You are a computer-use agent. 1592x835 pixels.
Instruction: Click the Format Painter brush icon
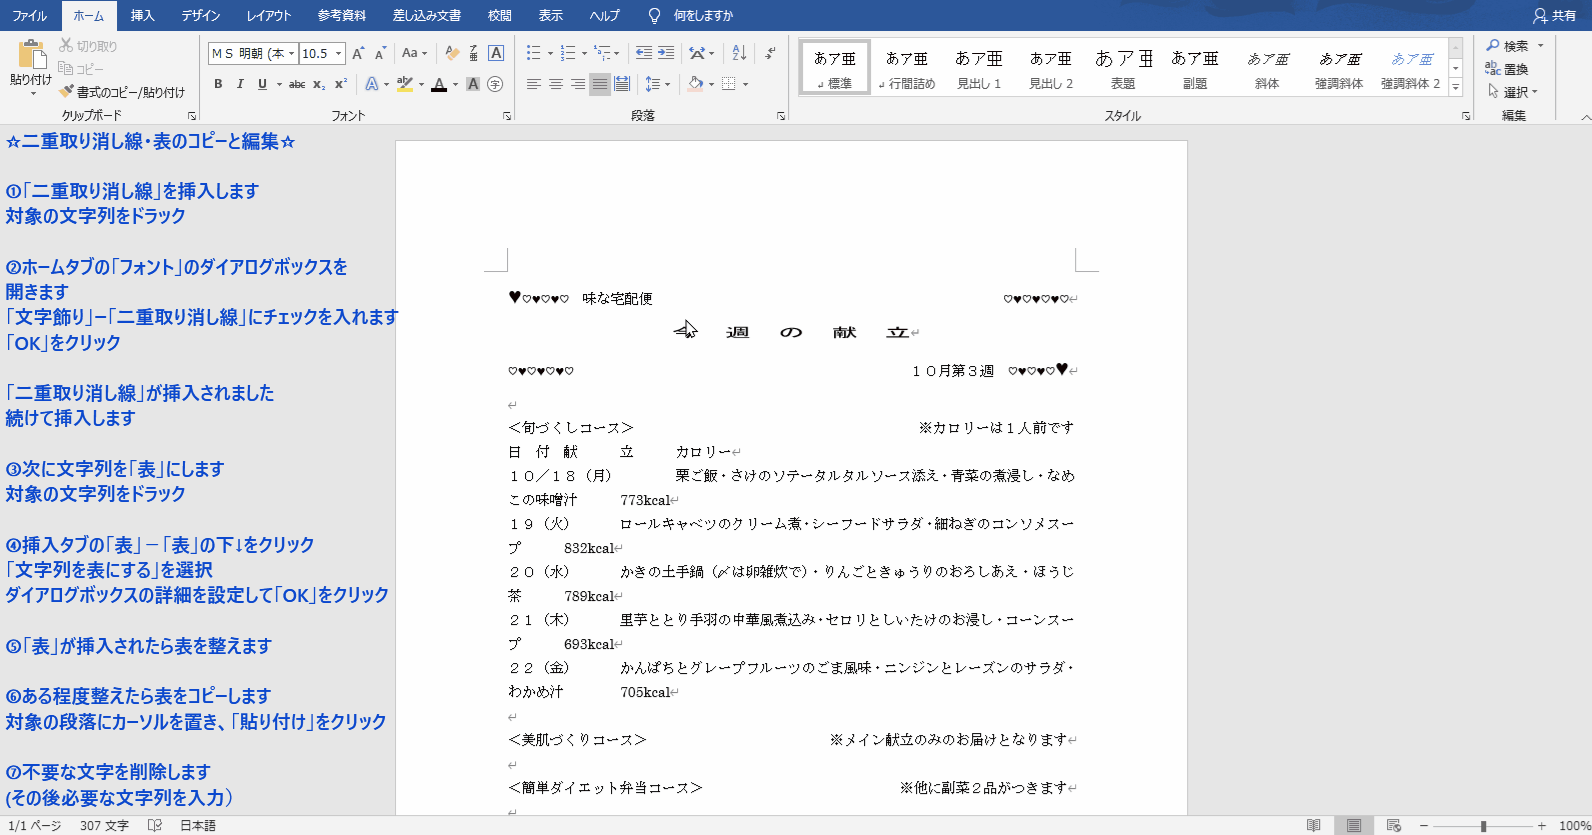pyautogui.click(x=67, y=92)
